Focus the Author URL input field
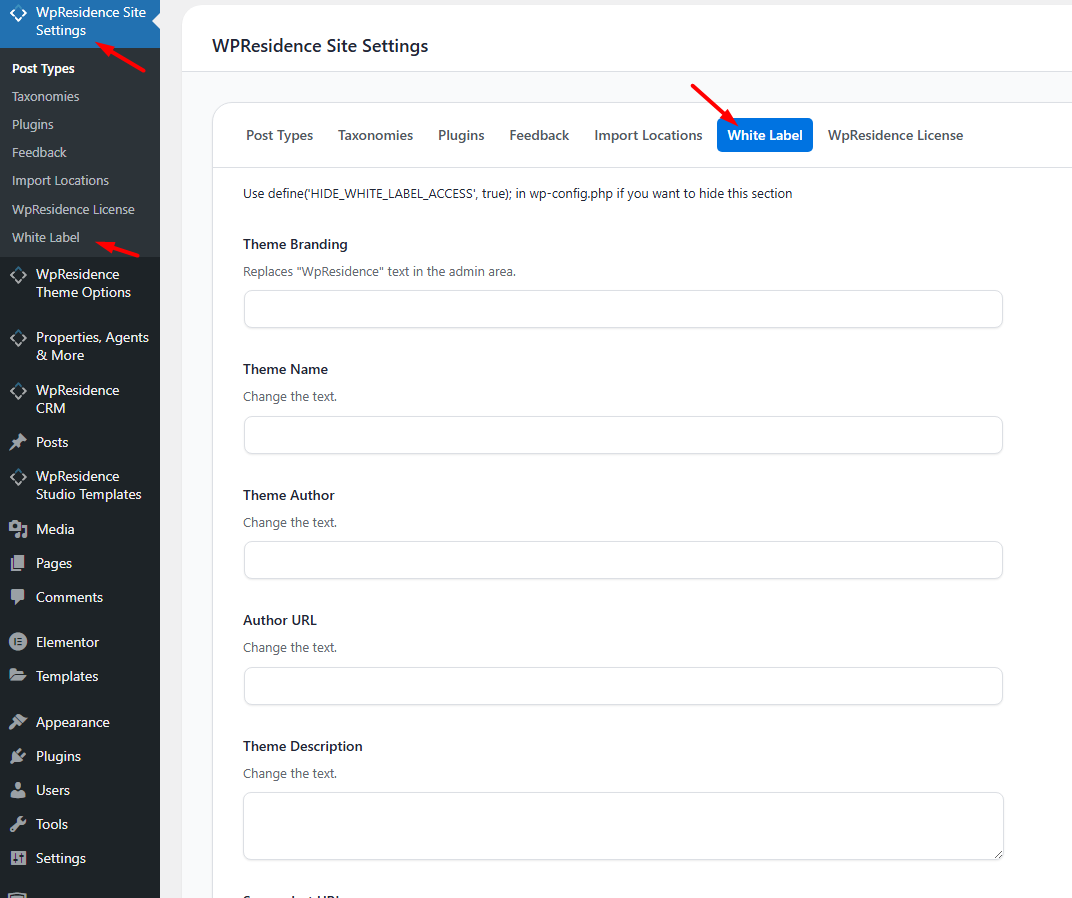Image resolution: width=1072 pixels, height=898 pixels. 623,686
